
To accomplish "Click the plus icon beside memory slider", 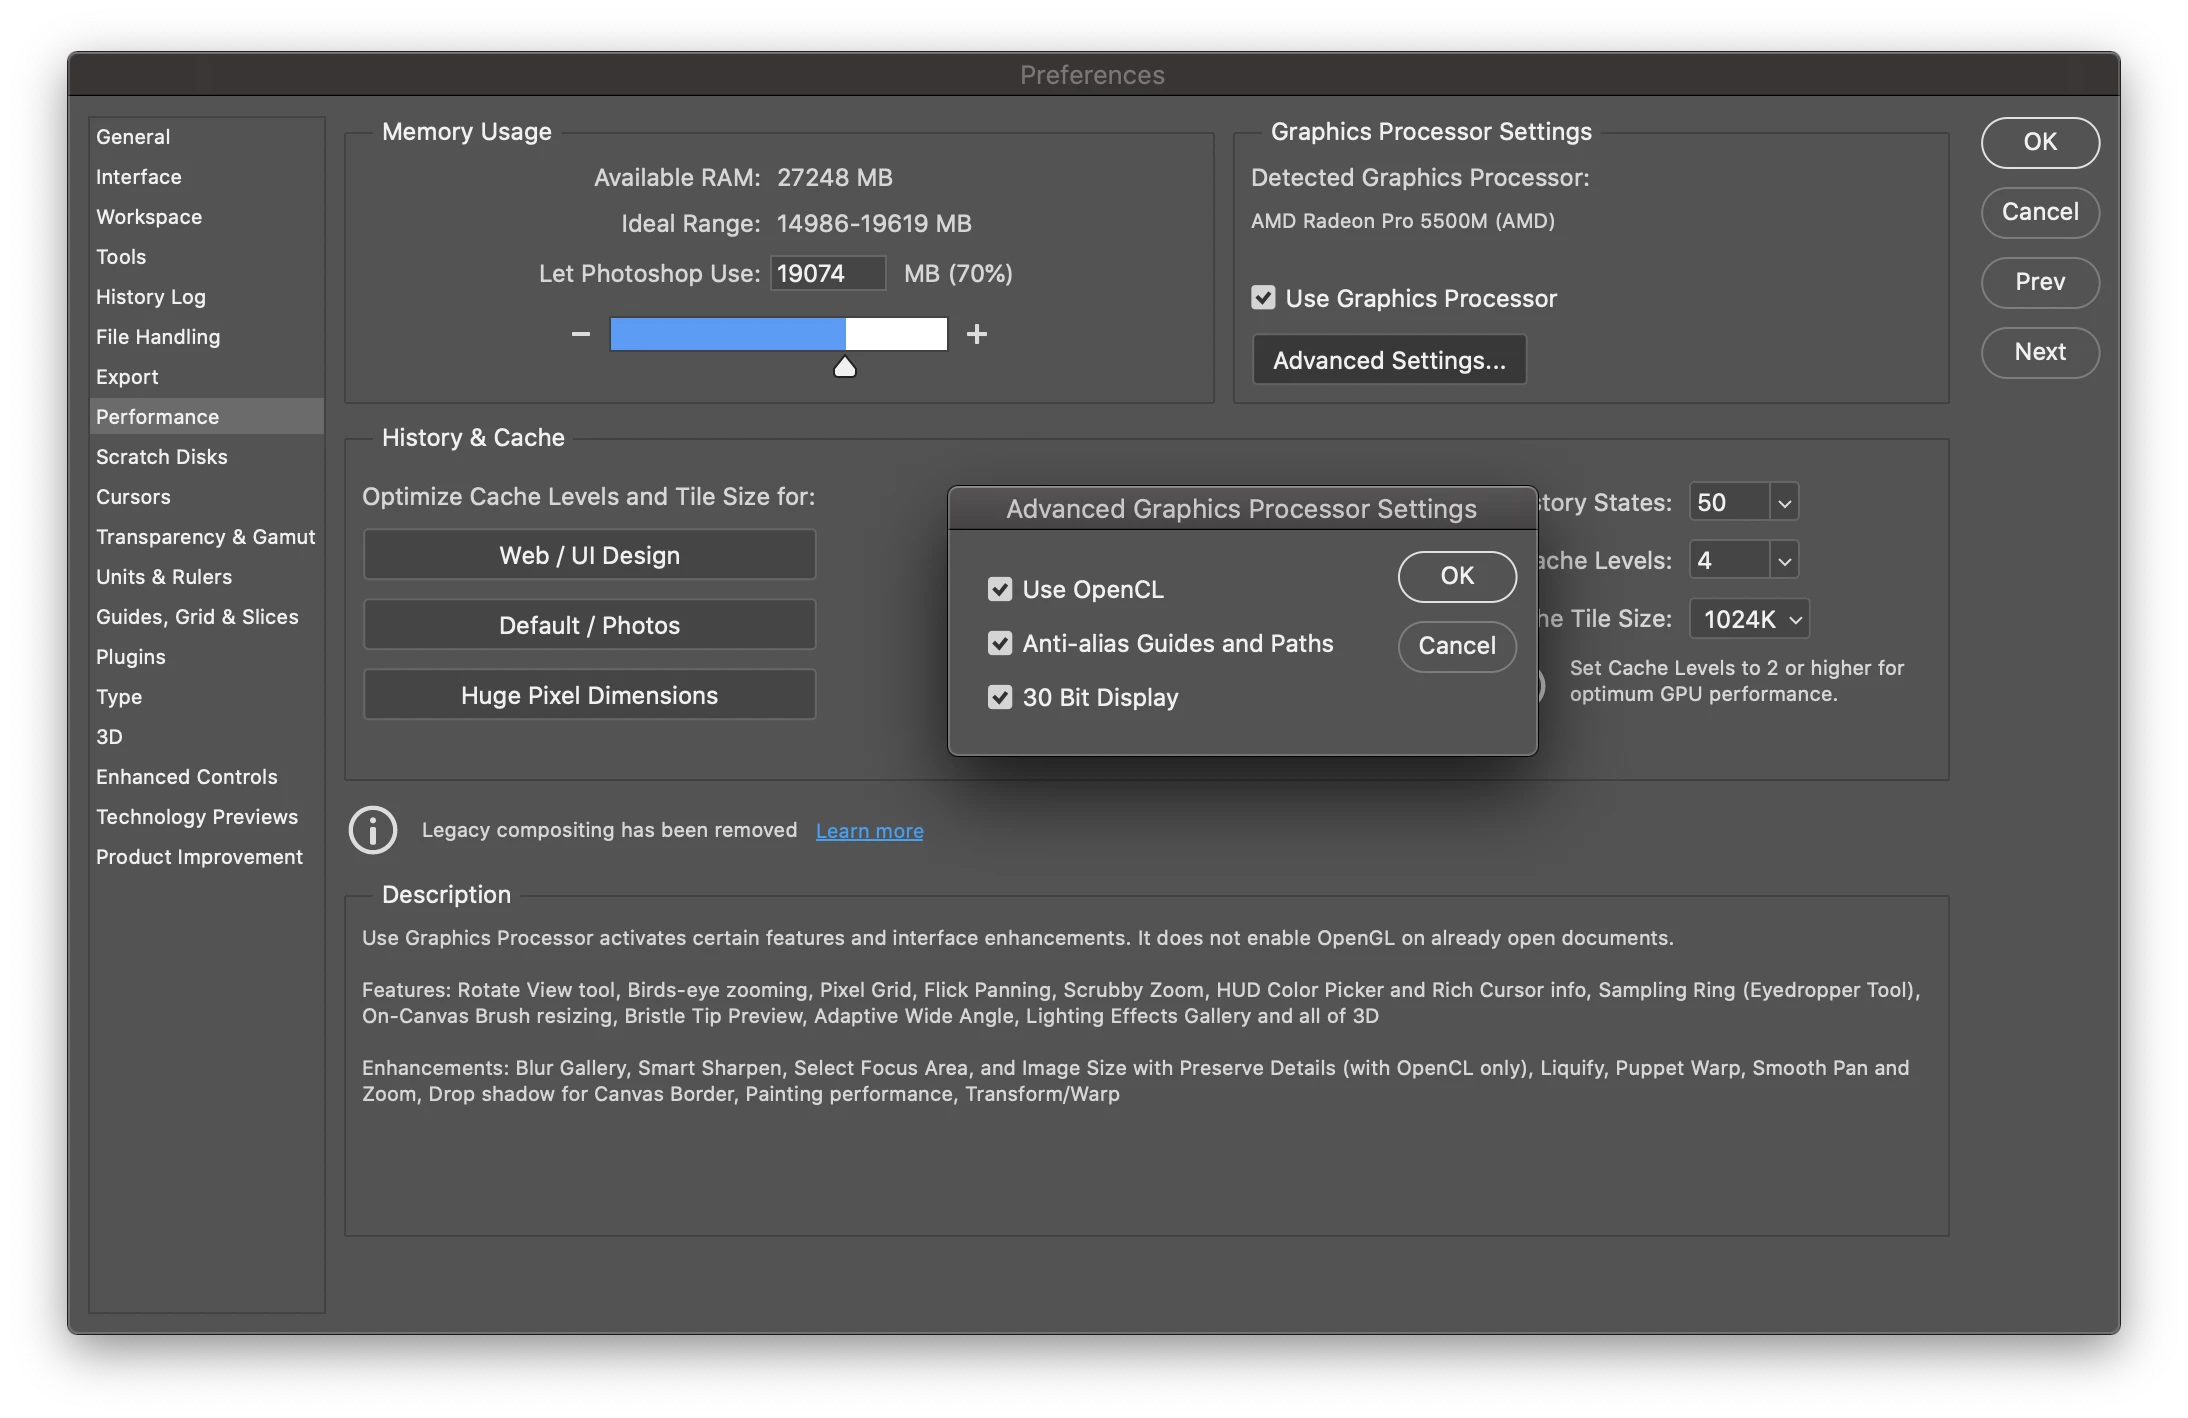I will (977, 334).
